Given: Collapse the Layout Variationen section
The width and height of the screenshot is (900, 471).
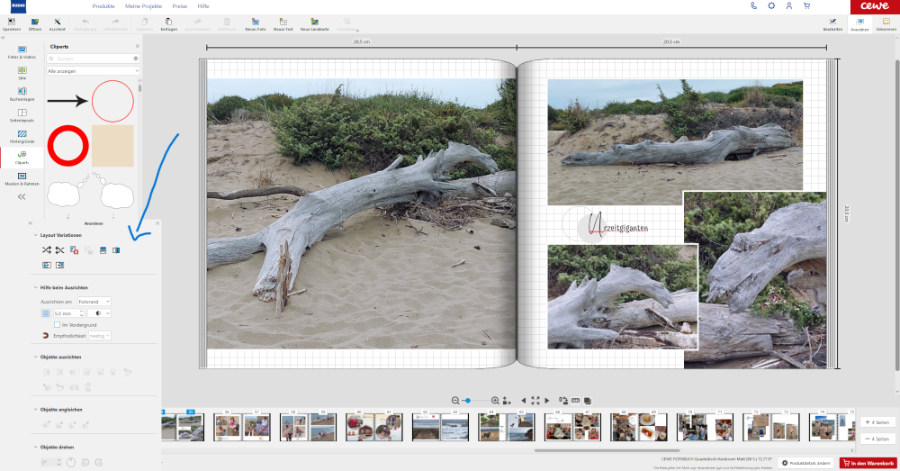Looking at the screenshot, I should tap(33, 234).
